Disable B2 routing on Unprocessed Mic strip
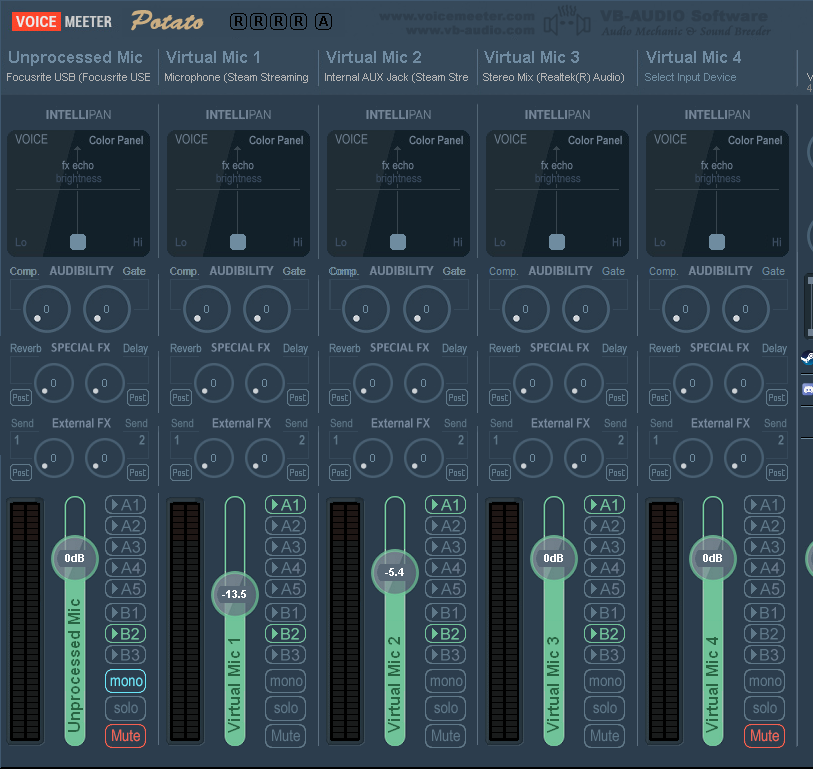813x769 pixels. click(x=125, y=634)
